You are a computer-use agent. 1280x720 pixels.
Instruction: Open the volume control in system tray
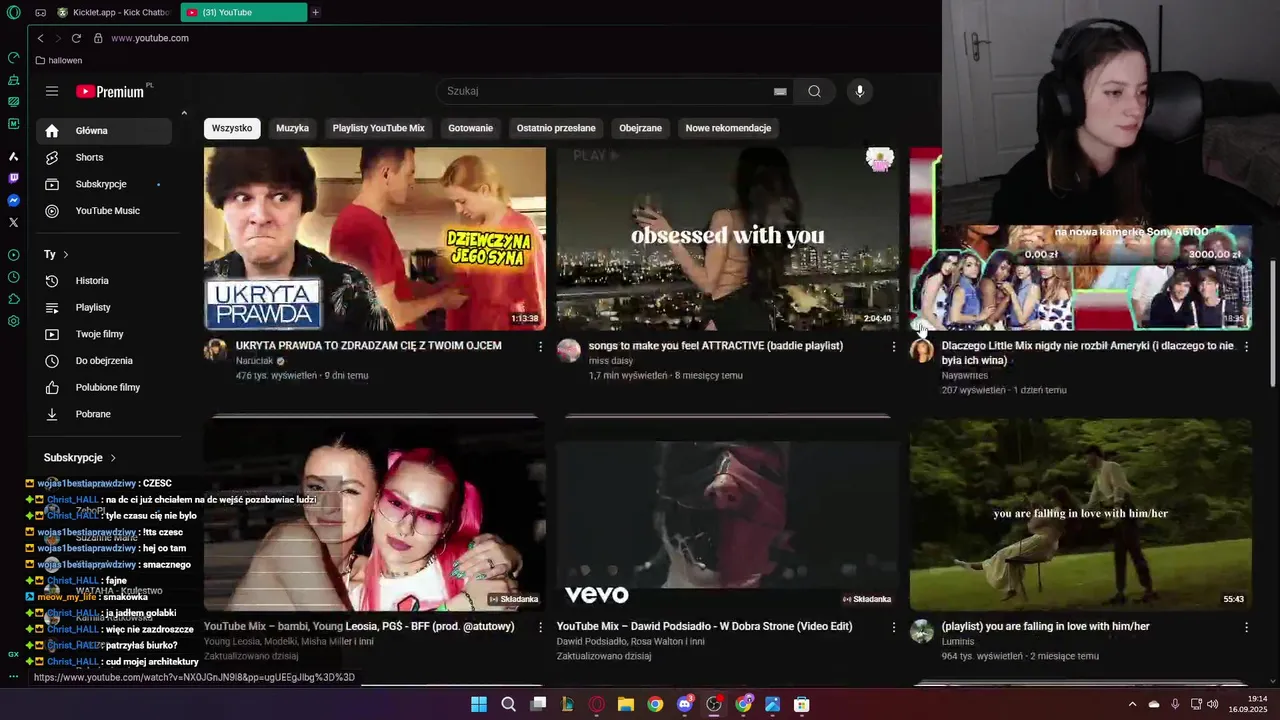point(1213,704)
